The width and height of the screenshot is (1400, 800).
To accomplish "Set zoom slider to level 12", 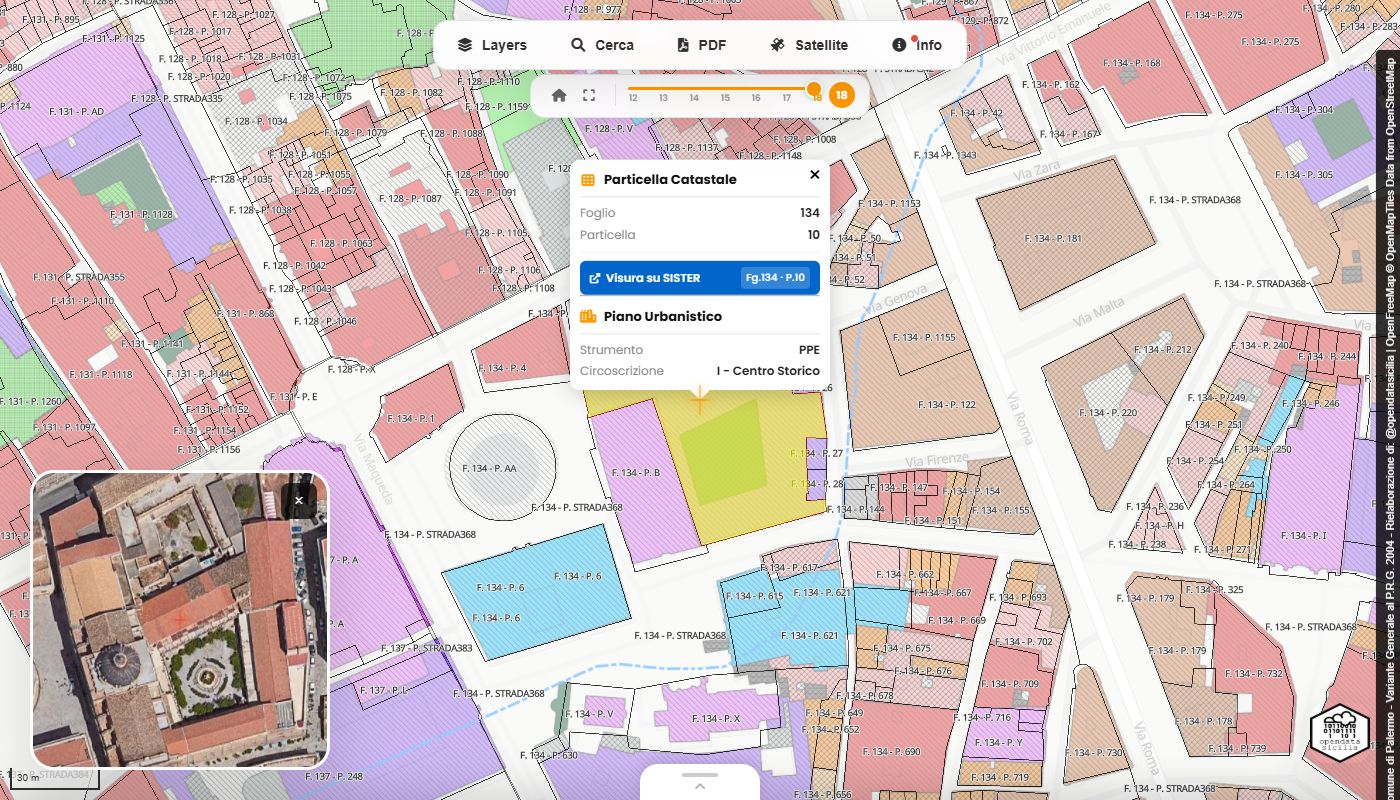I will pyautogui.click(x=633, y=97).
